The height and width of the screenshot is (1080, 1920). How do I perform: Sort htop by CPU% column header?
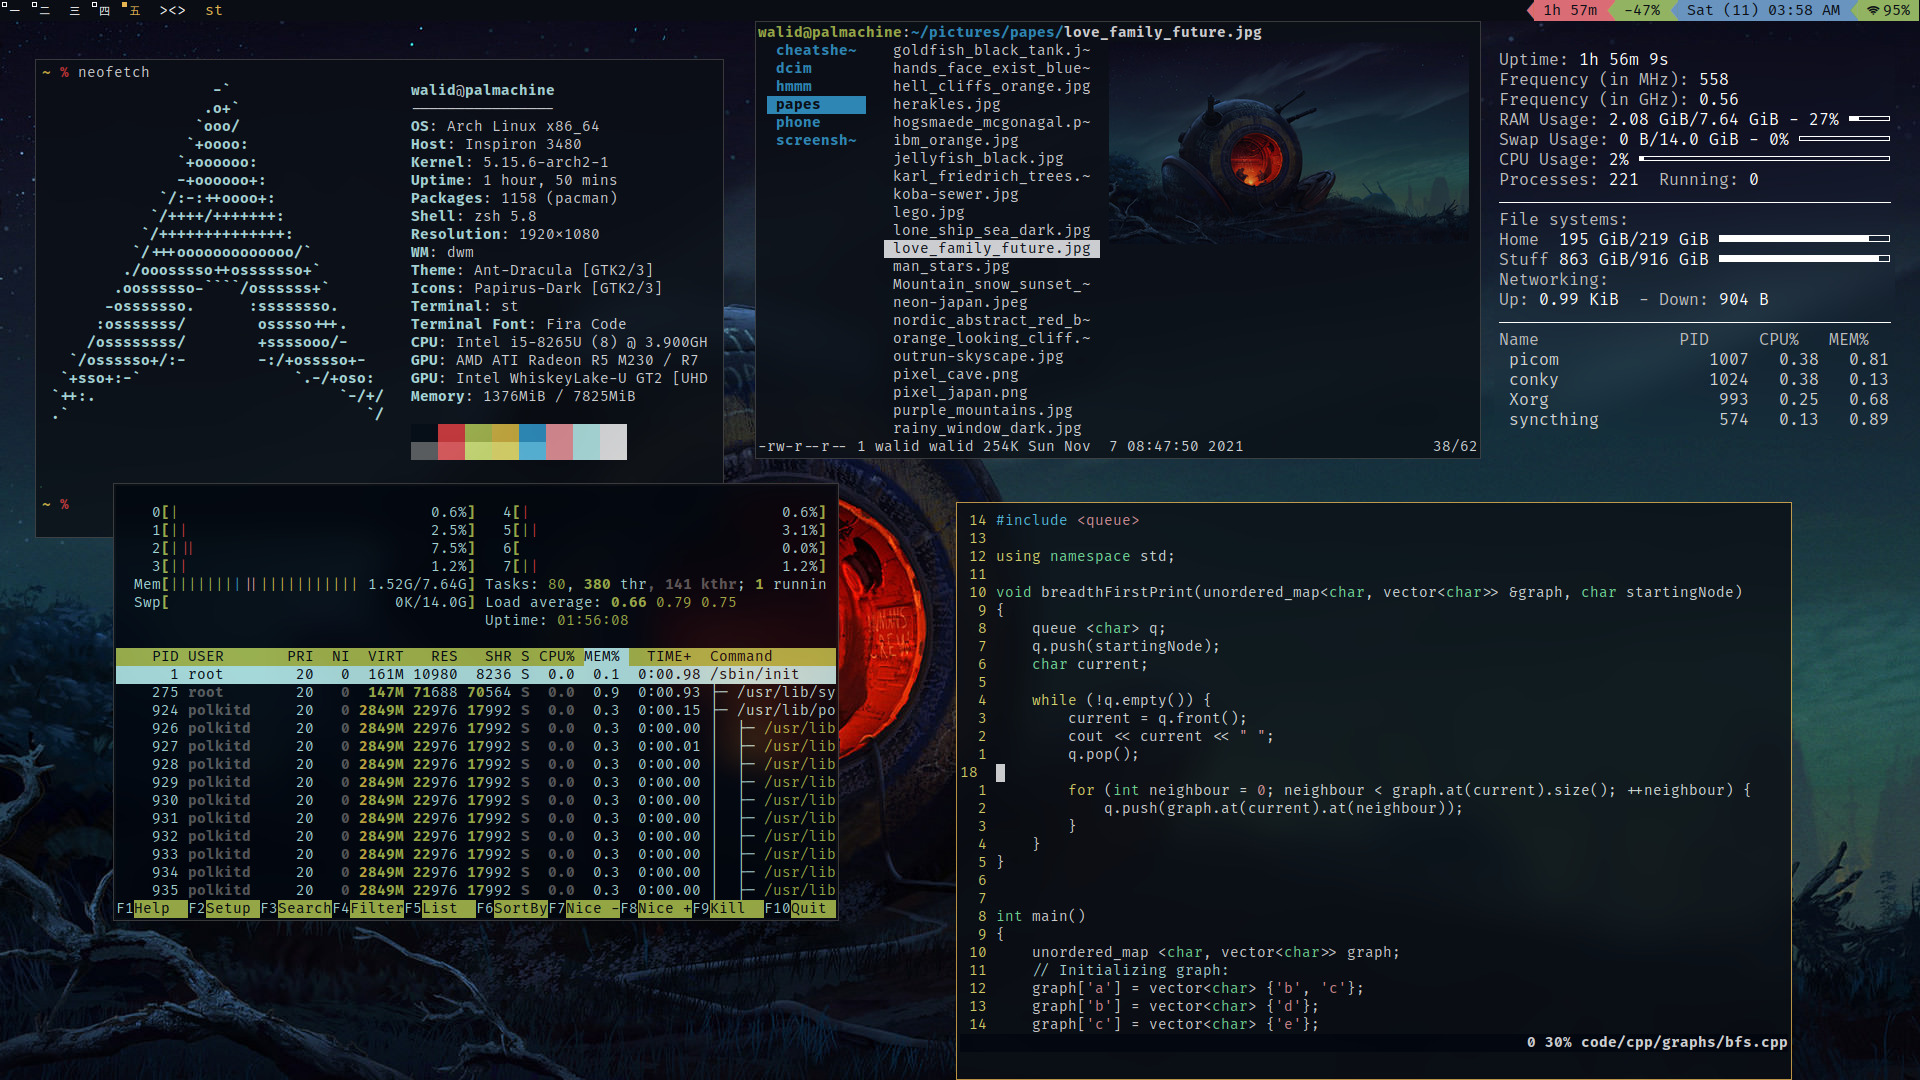coord(557,656)
